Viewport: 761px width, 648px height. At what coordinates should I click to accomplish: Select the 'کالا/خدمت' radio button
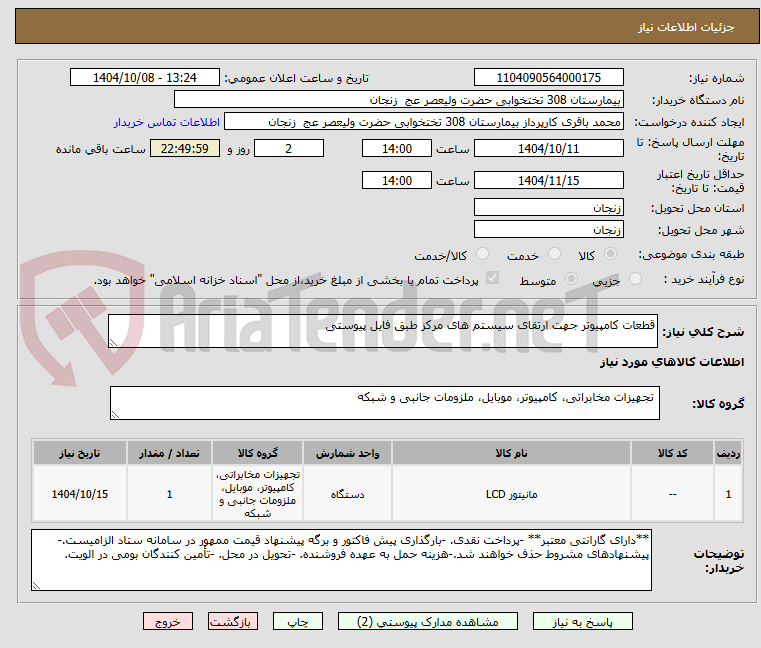click(x=482, y=254)
